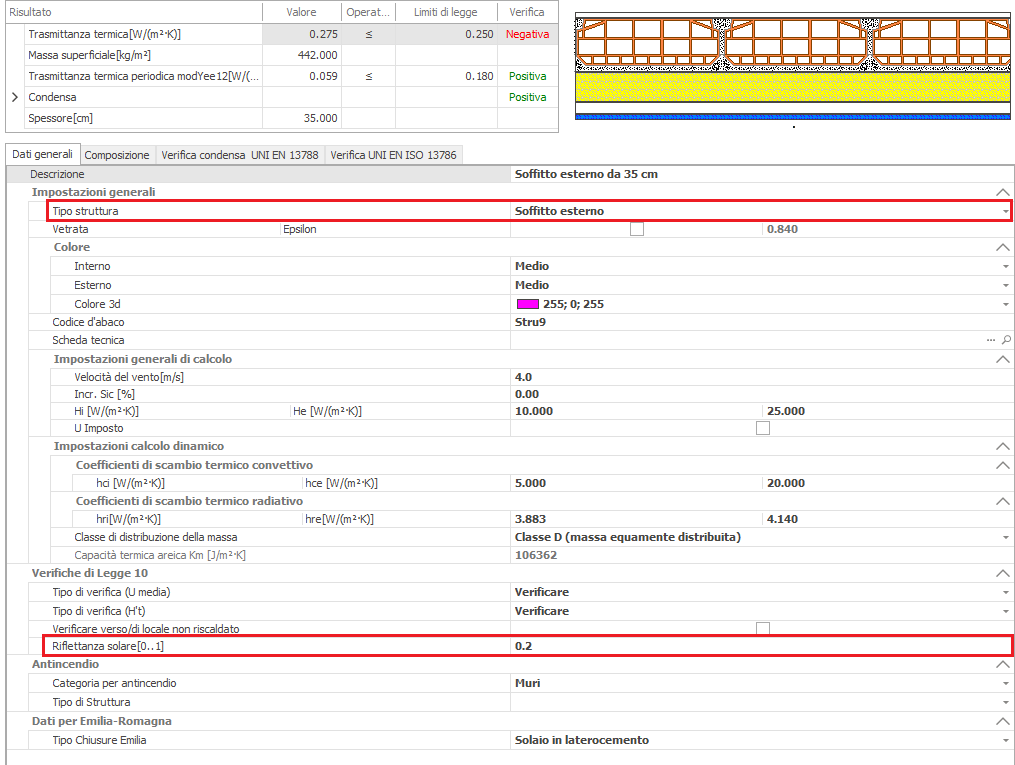Open Classe di distribuzione della massa dropdown
Image resolution: width=1015 pixels, height=765 pixels.
click(x=1005, y=538)
